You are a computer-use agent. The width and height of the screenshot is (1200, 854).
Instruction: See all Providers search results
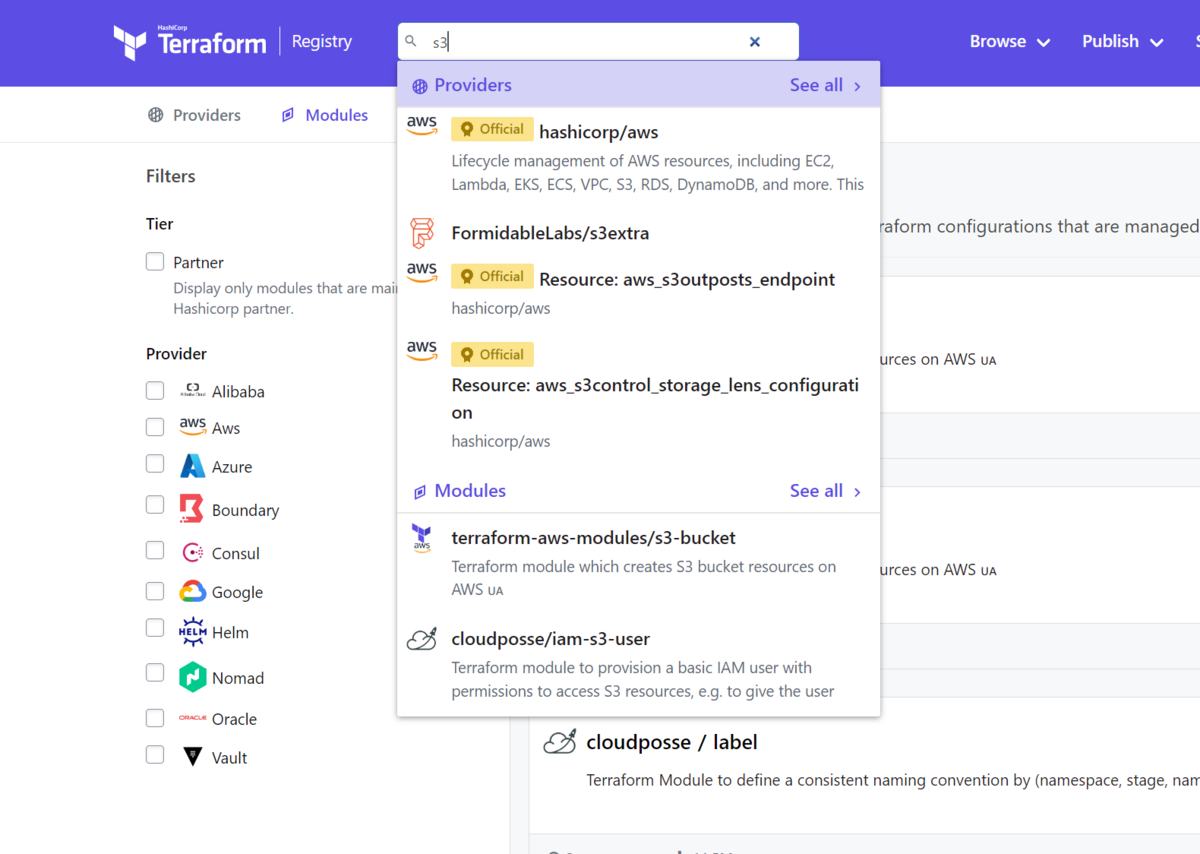tap(826, 86)
